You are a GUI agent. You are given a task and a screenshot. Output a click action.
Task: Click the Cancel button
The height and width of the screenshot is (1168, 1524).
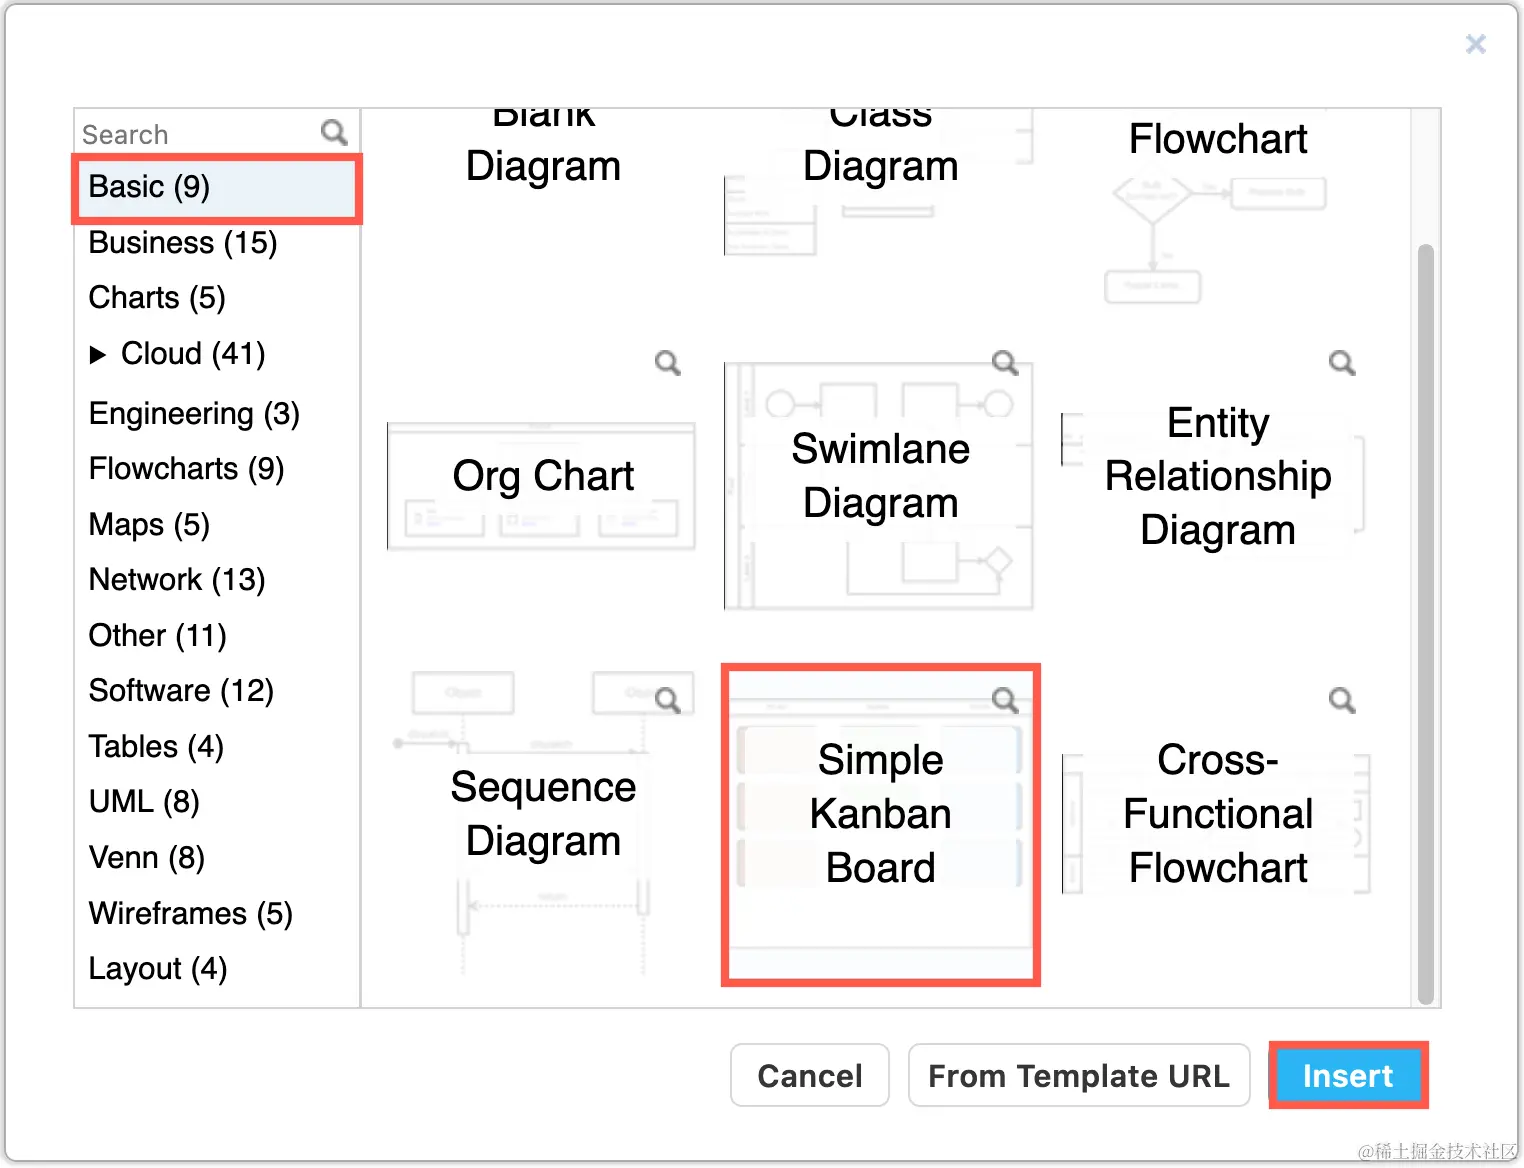[809, 1076]
